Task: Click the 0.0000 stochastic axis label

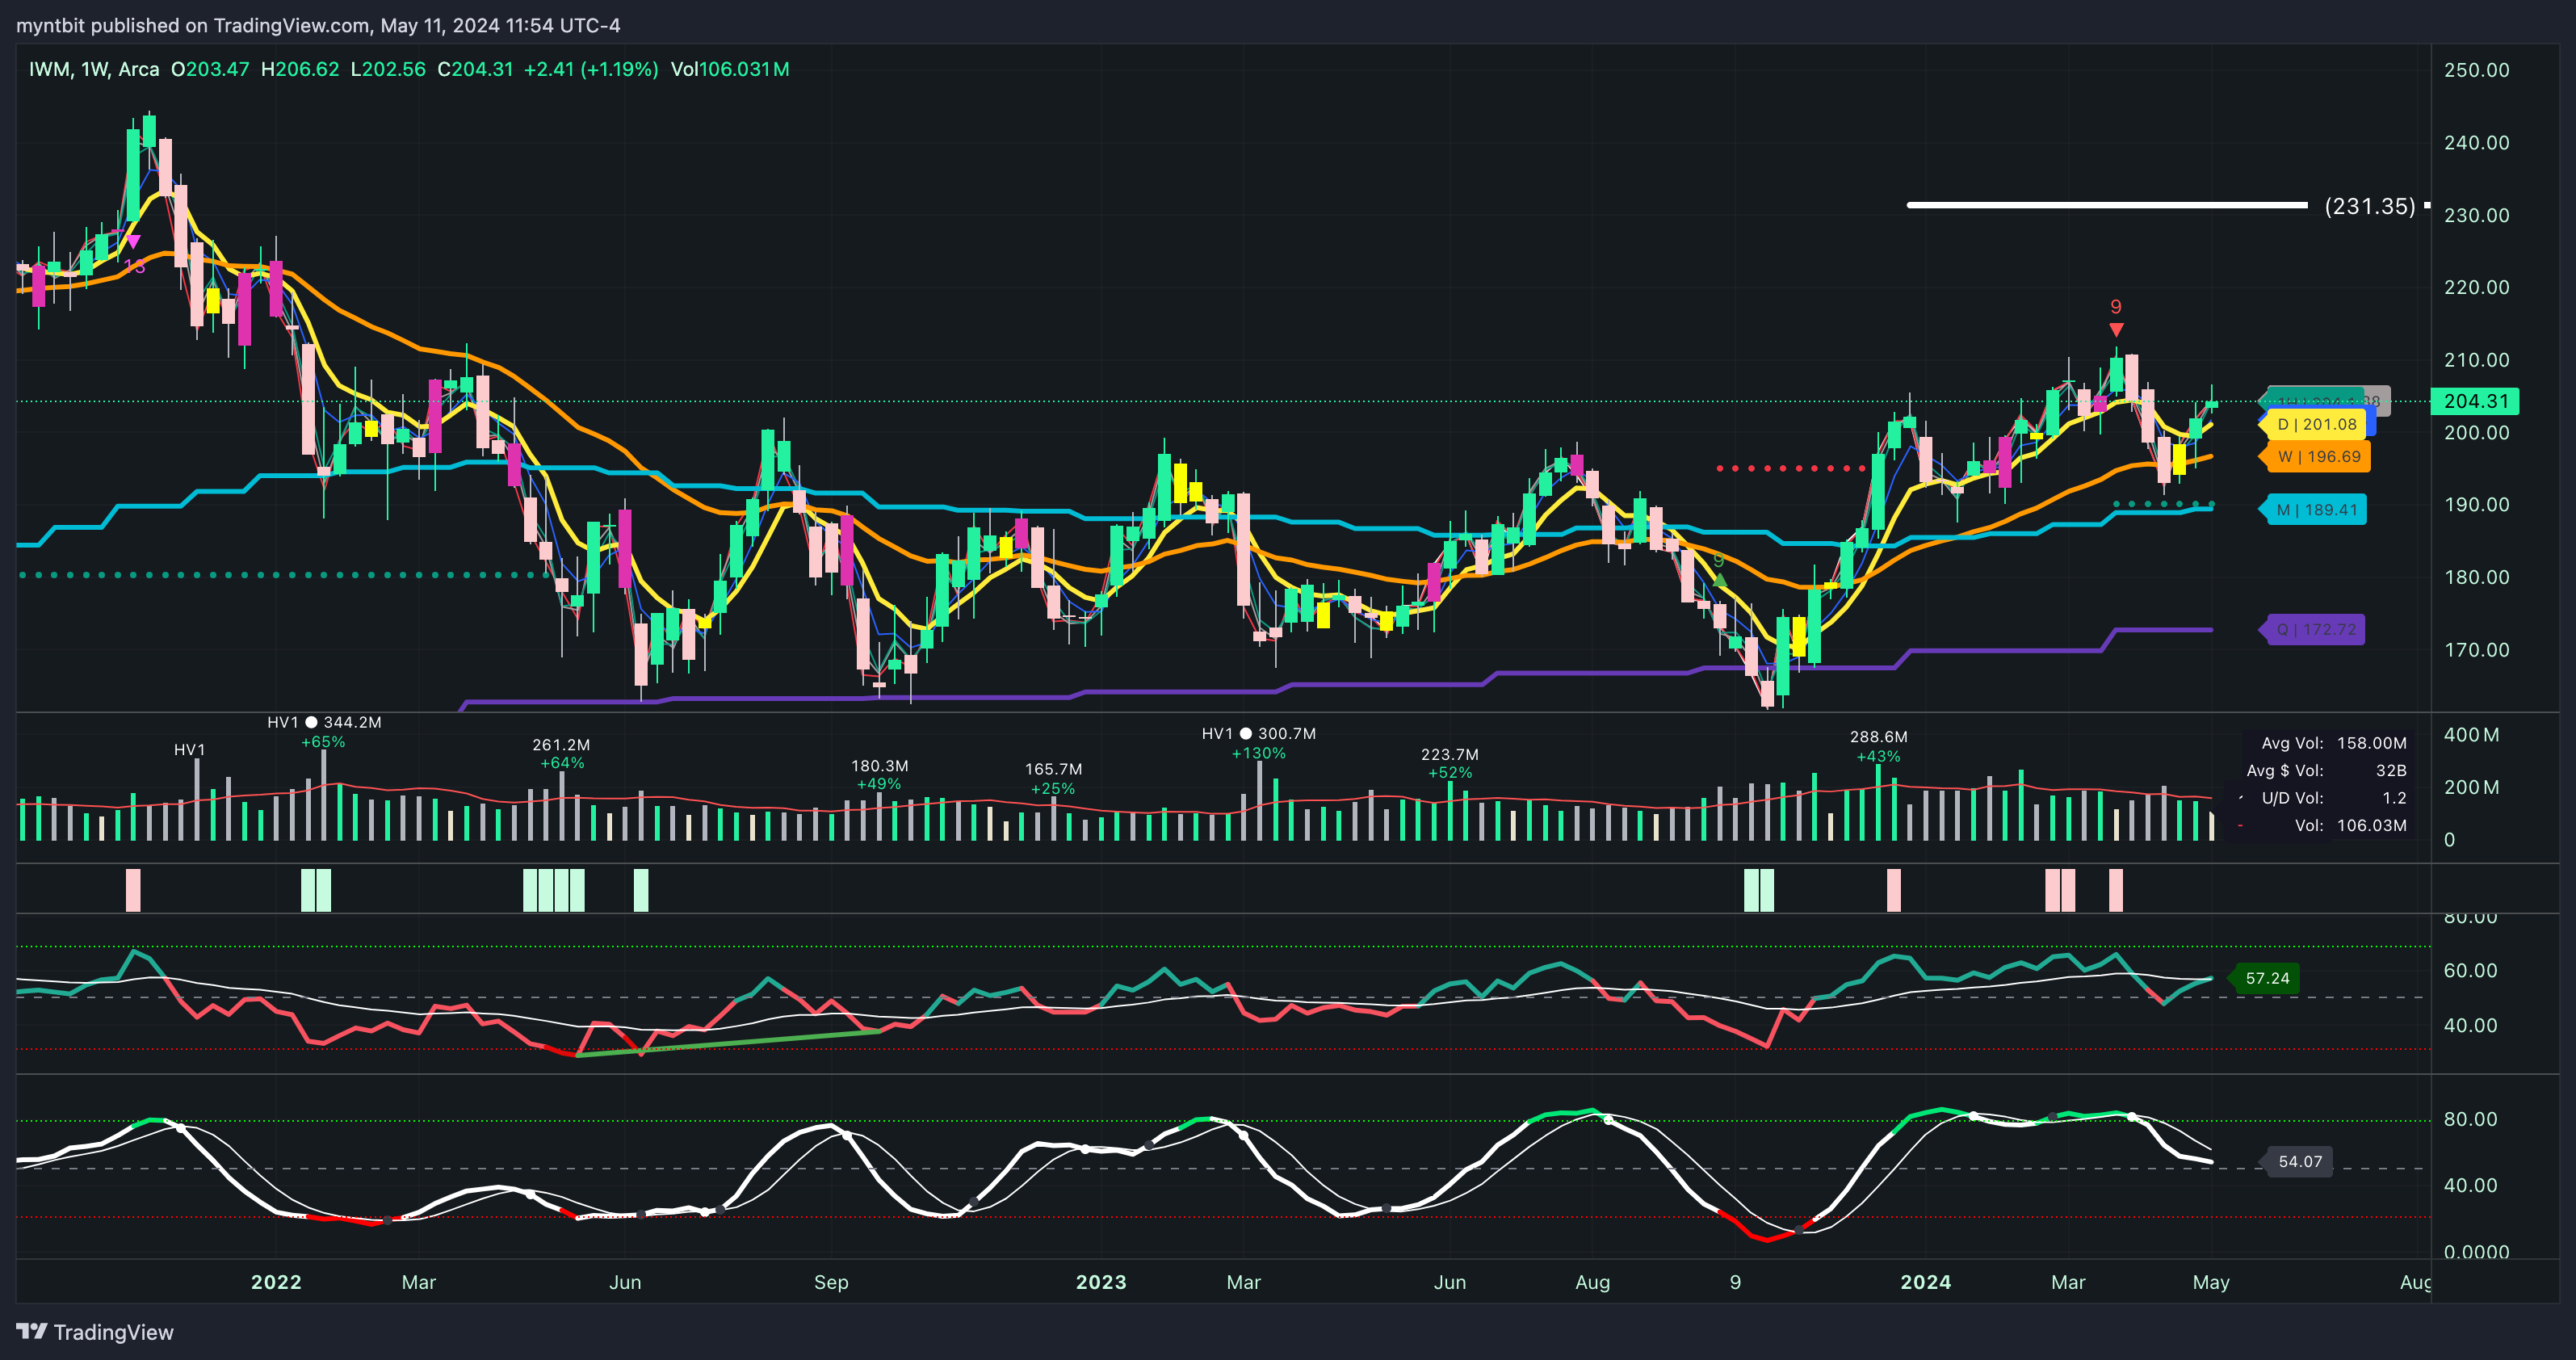Action: [2475, 1252]
